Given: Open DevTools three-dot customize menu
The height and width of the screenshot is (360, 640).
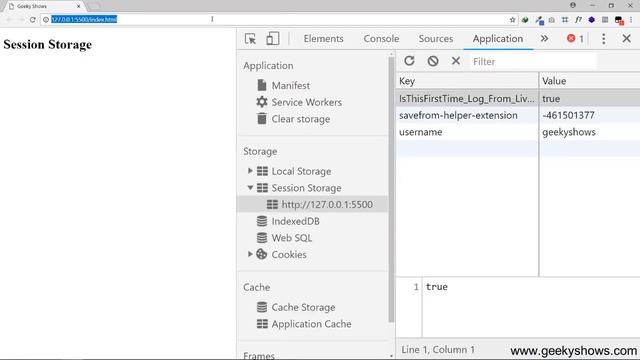Looking at the screenshot, I should (x=604, y=39).
